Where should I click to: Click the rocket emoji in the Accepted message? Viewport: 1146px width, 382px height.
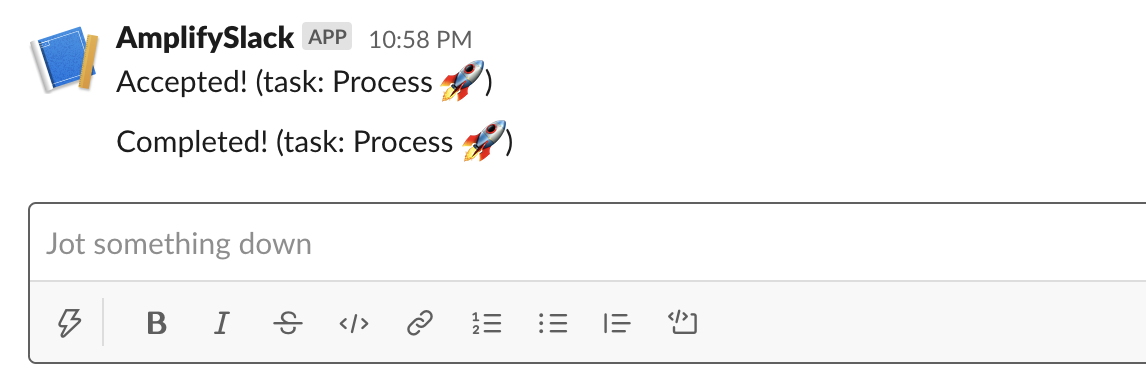click(463, 80)
